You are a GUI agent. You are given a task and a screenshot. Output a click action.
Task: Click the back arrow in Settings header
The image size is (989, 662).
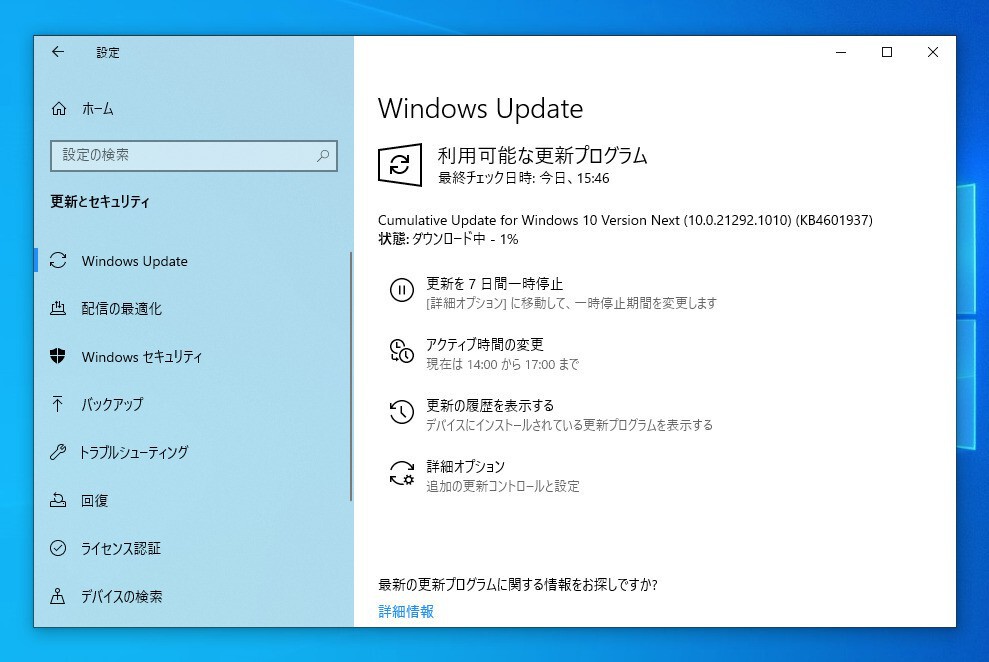(58, 52)
